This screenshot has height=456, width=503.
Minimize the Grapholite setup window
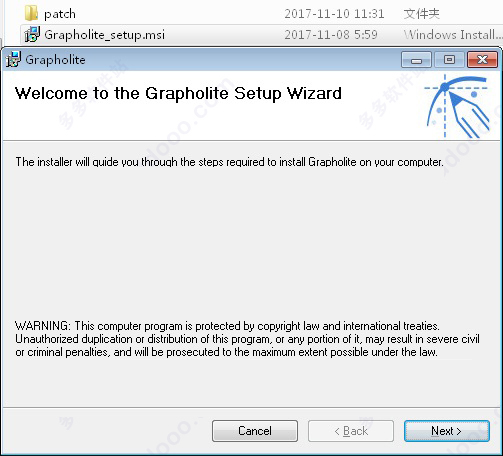coord(416,60)
